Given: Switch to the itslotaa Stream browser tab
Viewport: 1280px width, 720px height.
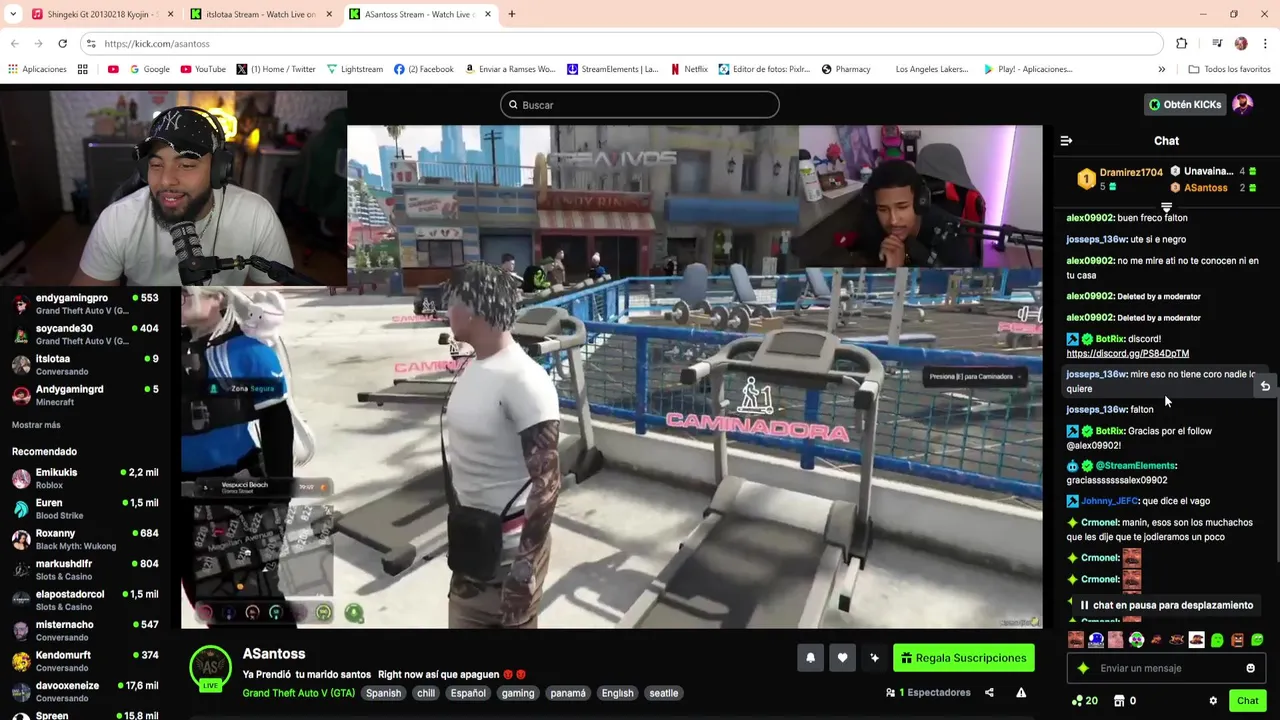Looking at the screenshot, I should (x=260, y=14).
